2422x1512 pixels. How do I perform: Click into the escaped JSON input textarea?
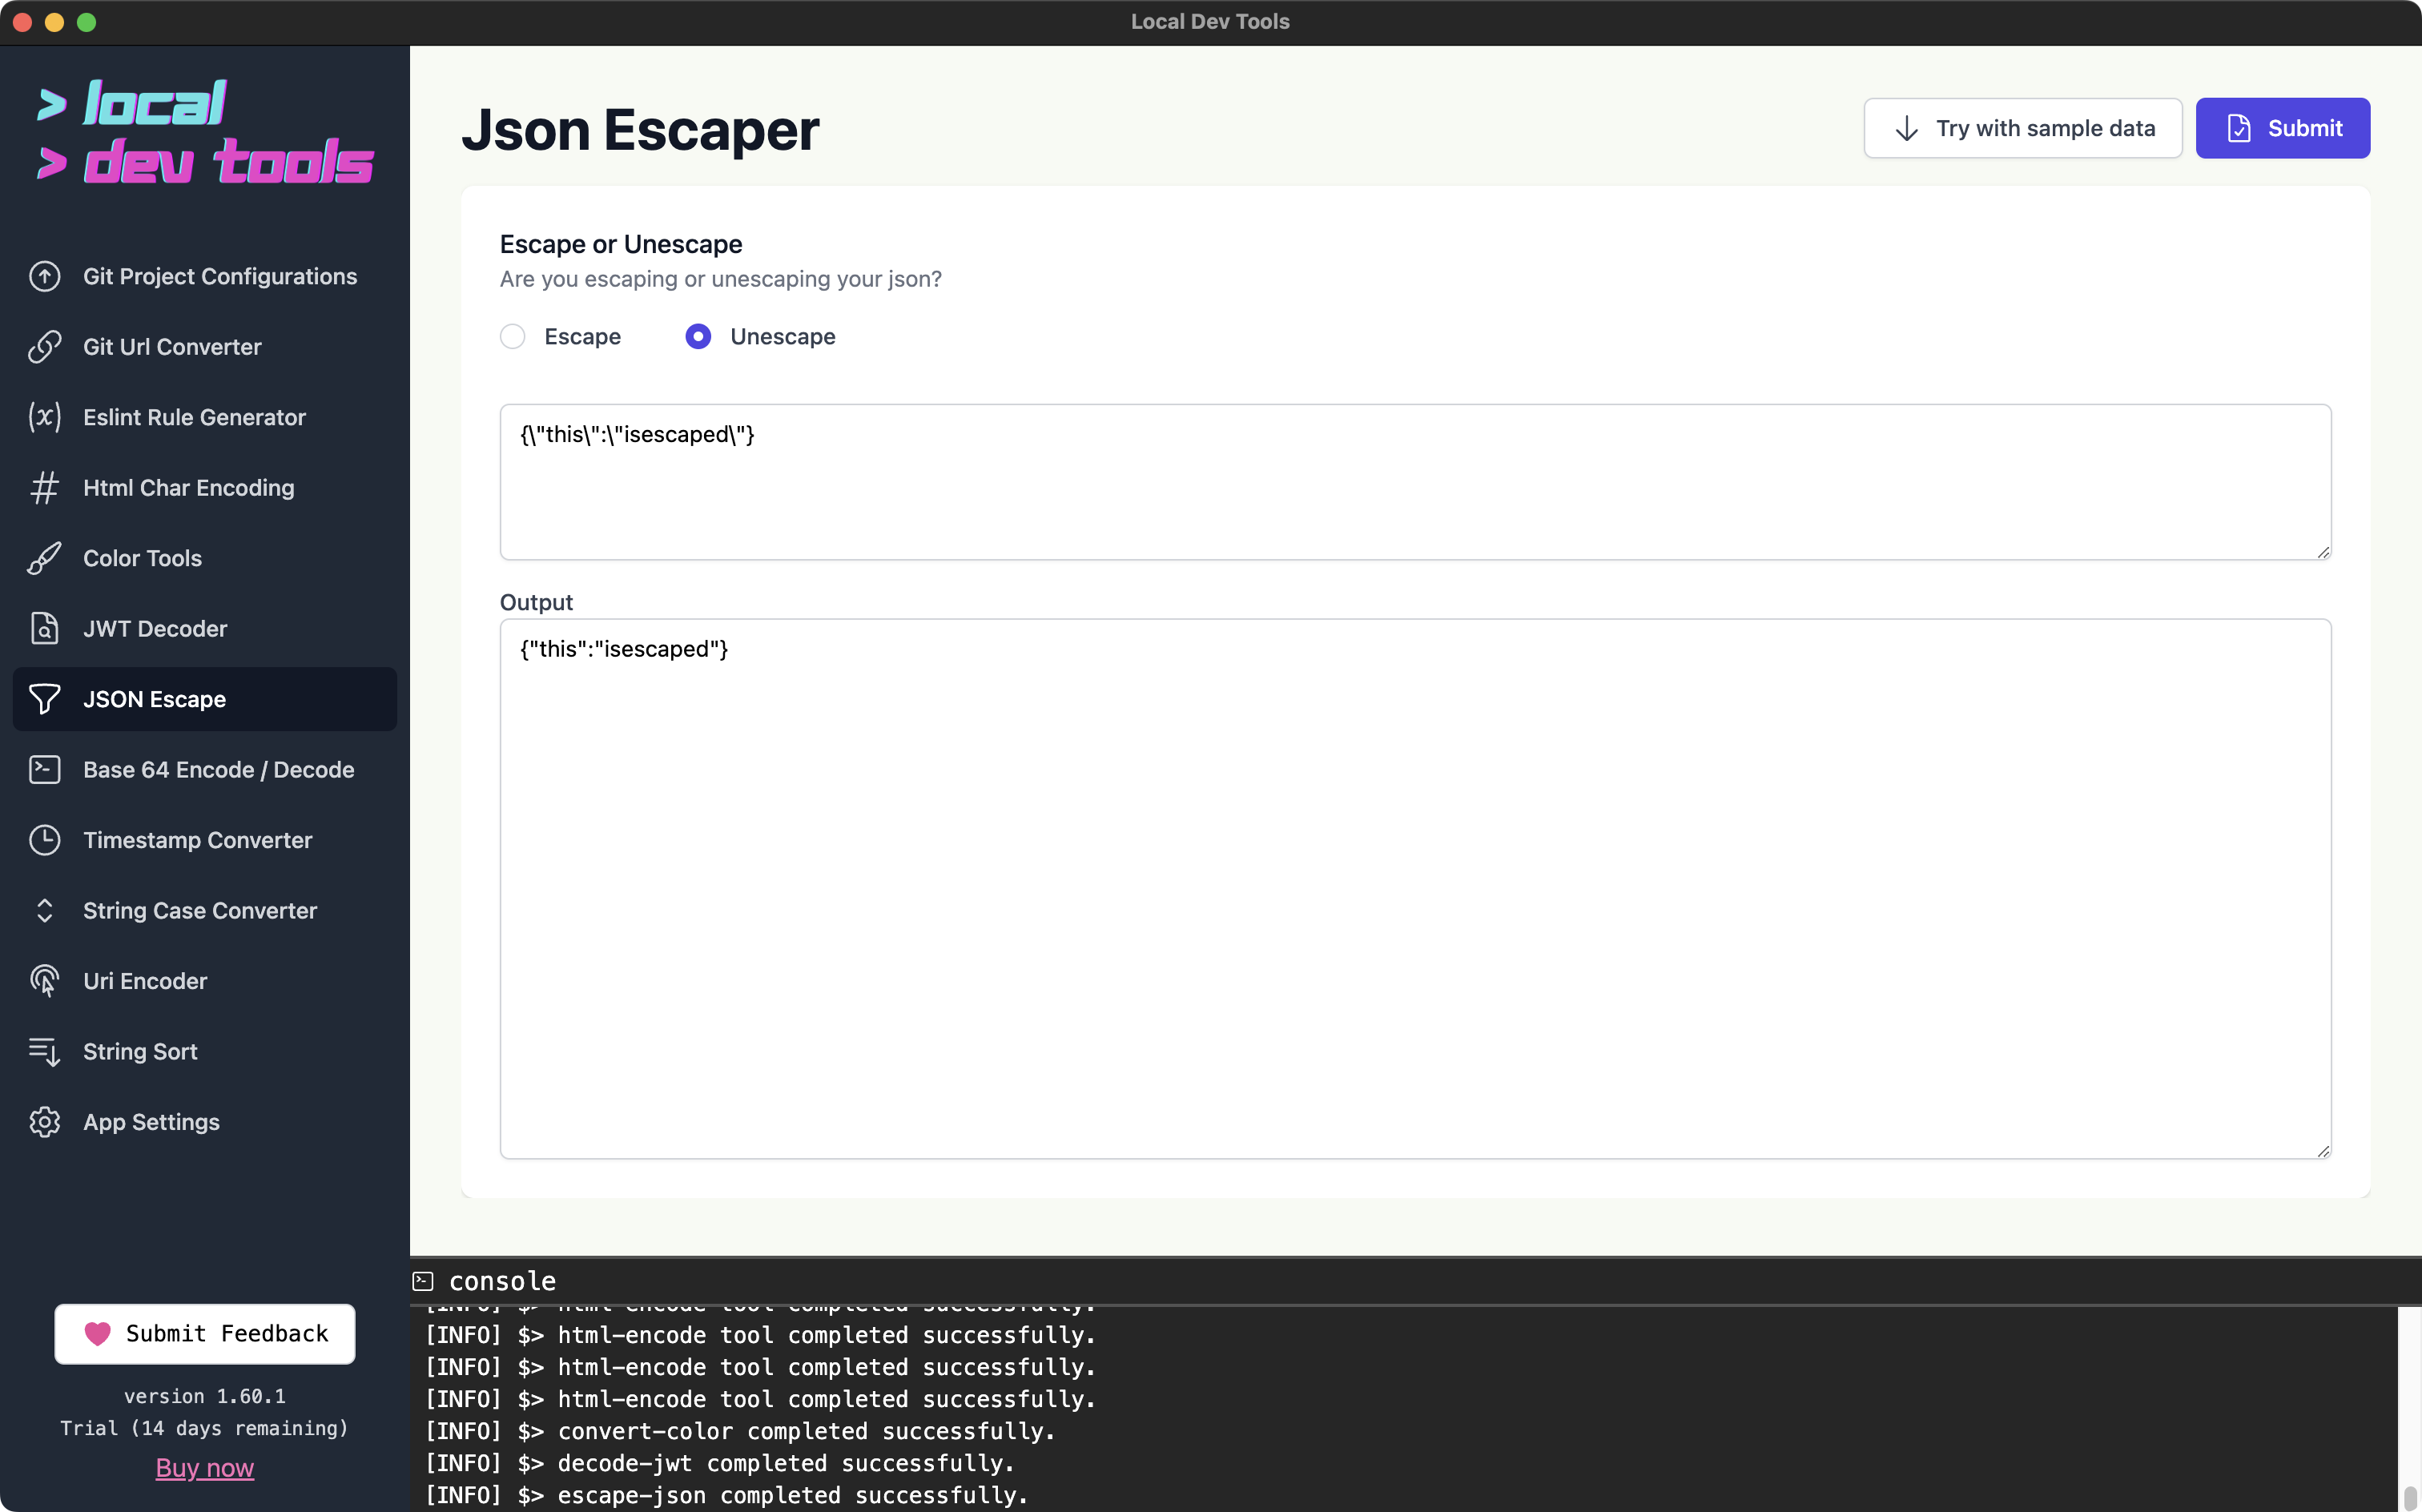(x=1415, y=482)
